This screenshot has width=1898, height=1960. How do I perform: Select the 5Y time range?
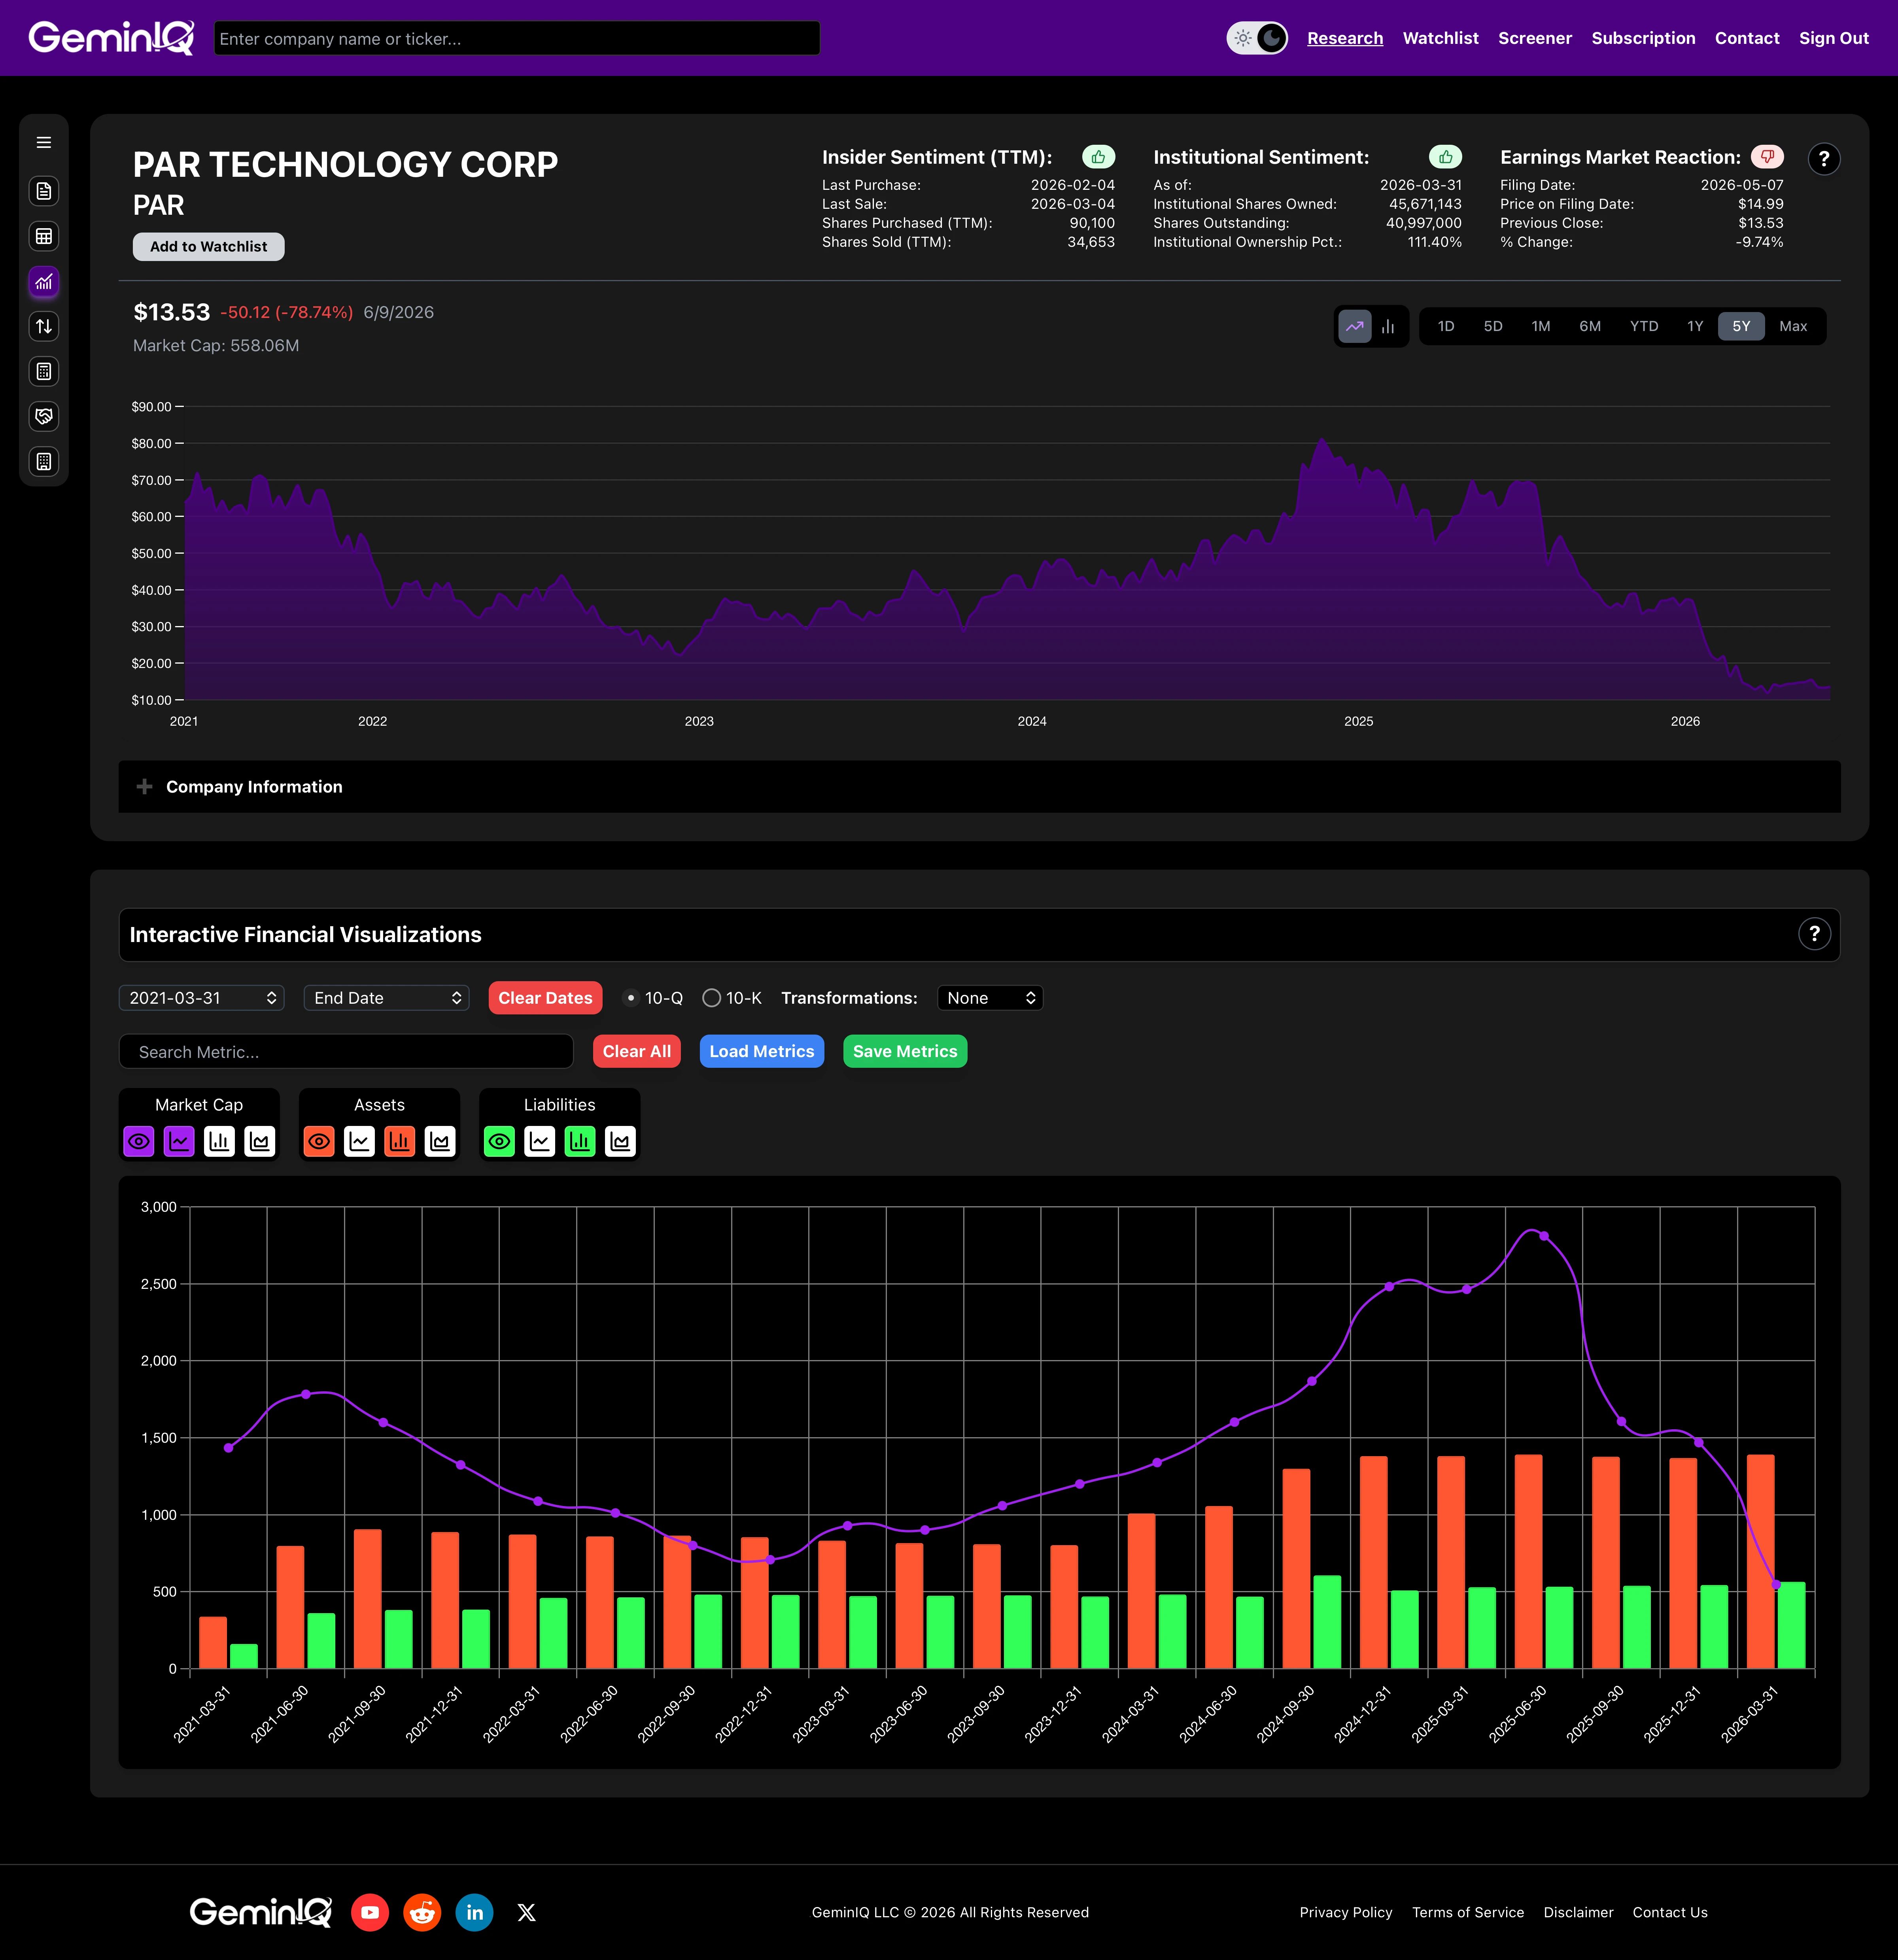pyautogui.click(x=1741, y=326)
